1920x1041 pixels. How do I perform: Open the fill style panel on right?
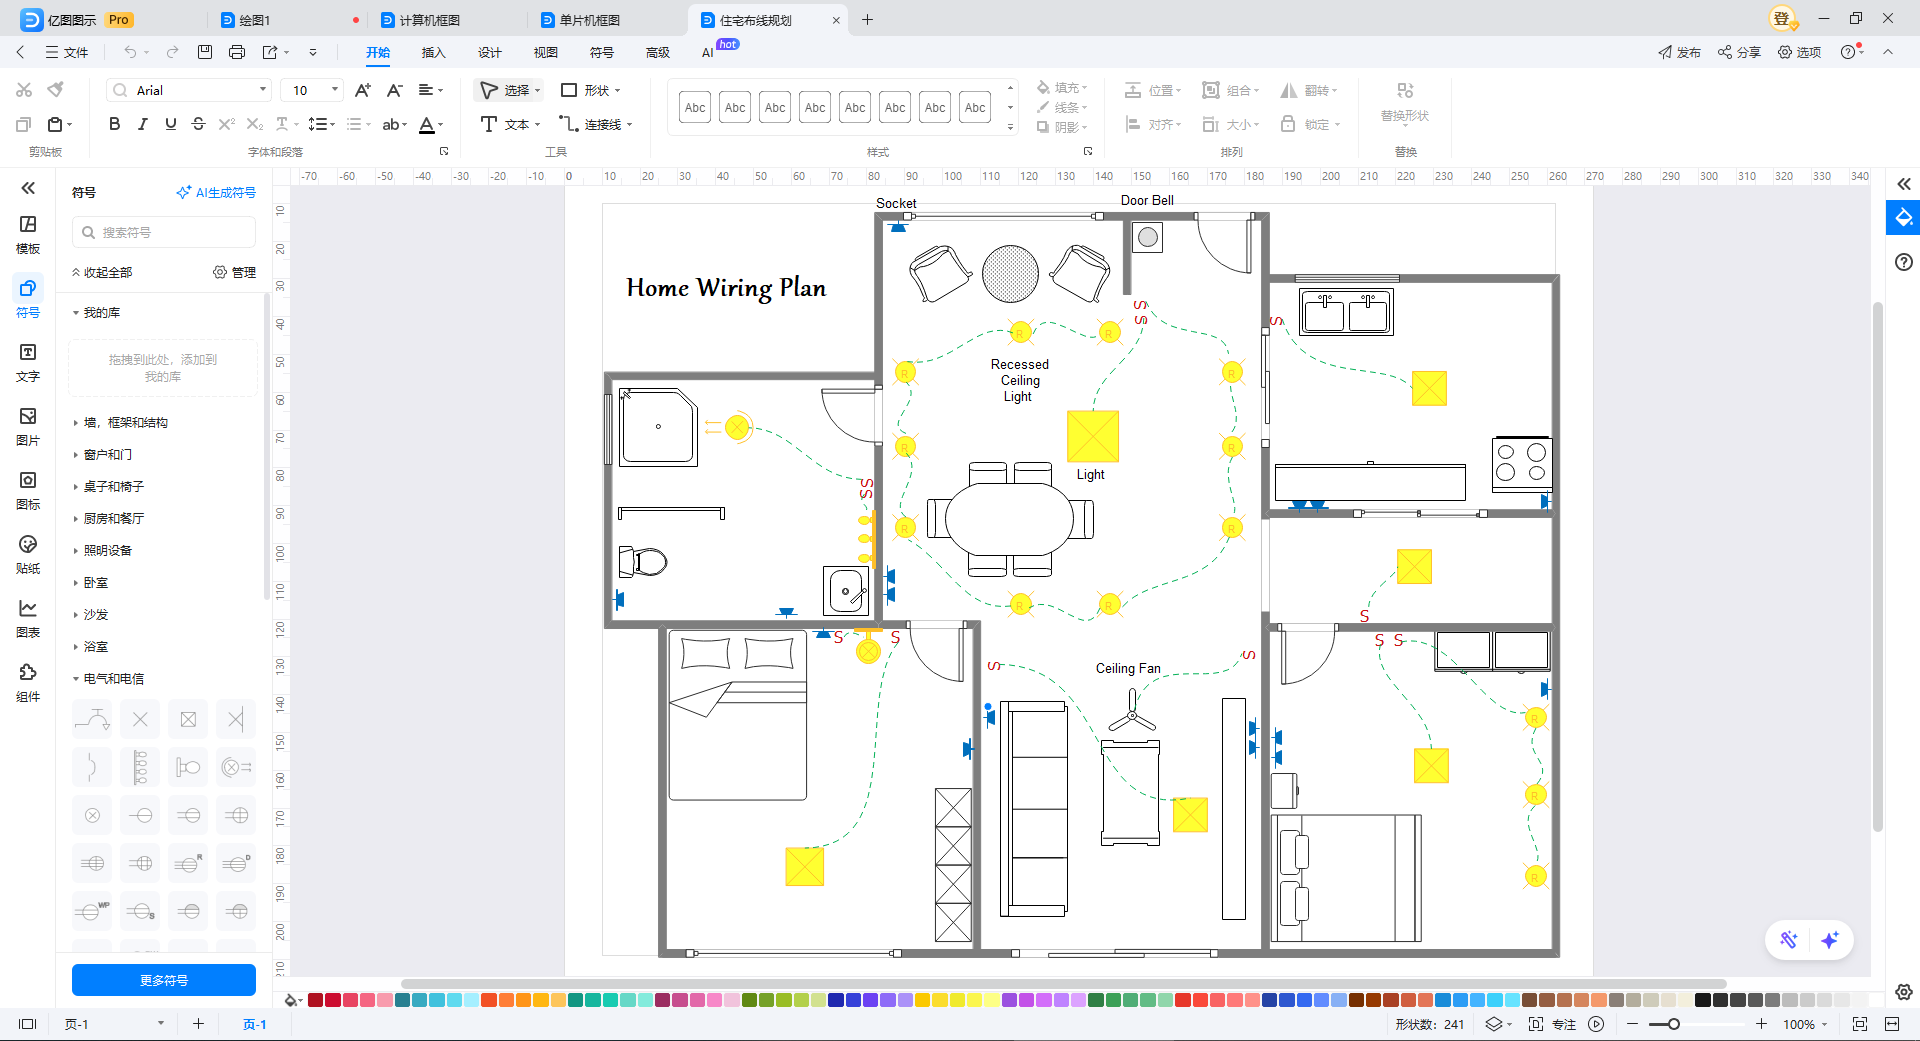click(x=1904, y=218)
